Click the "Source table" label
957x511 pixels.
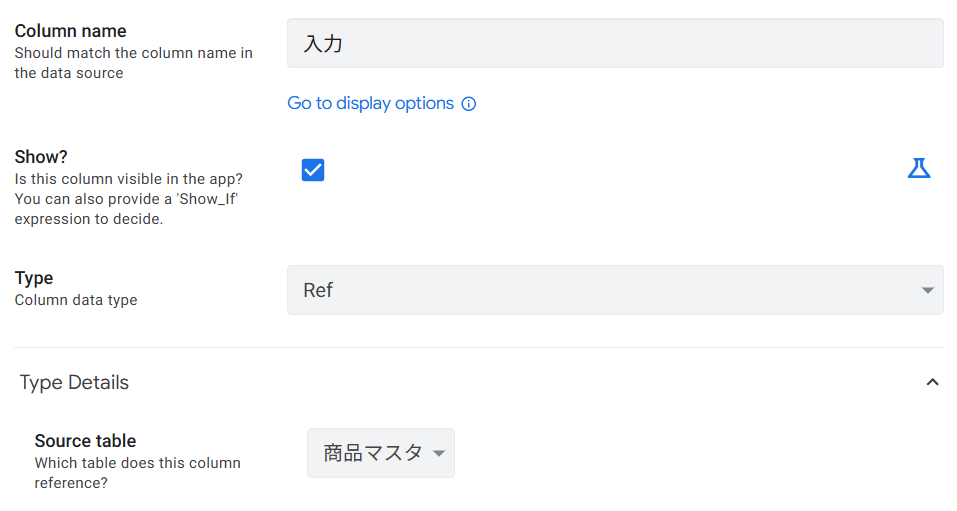click(x=85, y=441)
